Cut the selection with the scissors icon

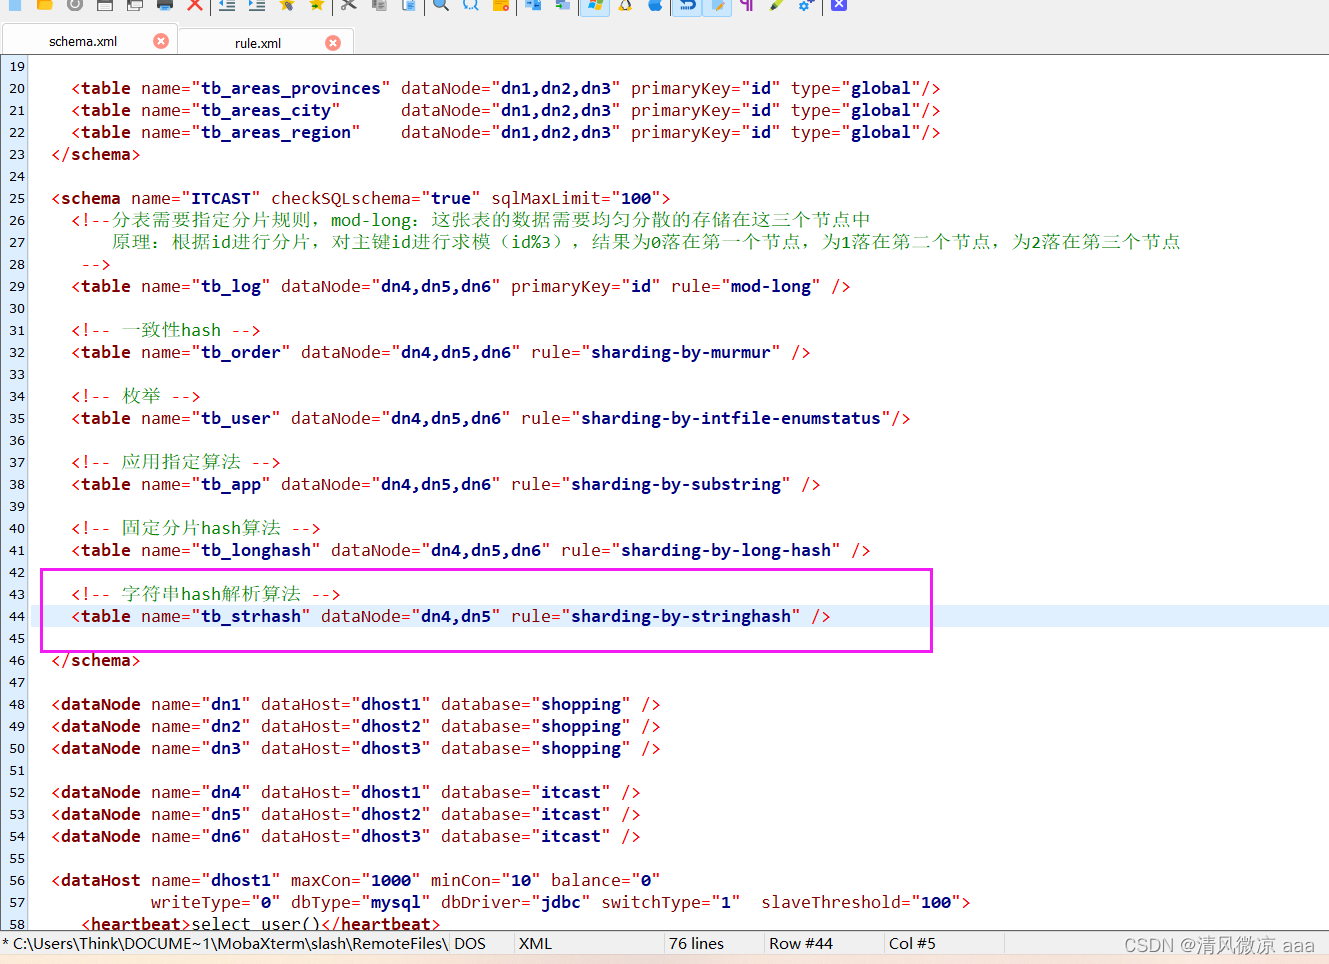pyautogui.click(x=349, y=4)
